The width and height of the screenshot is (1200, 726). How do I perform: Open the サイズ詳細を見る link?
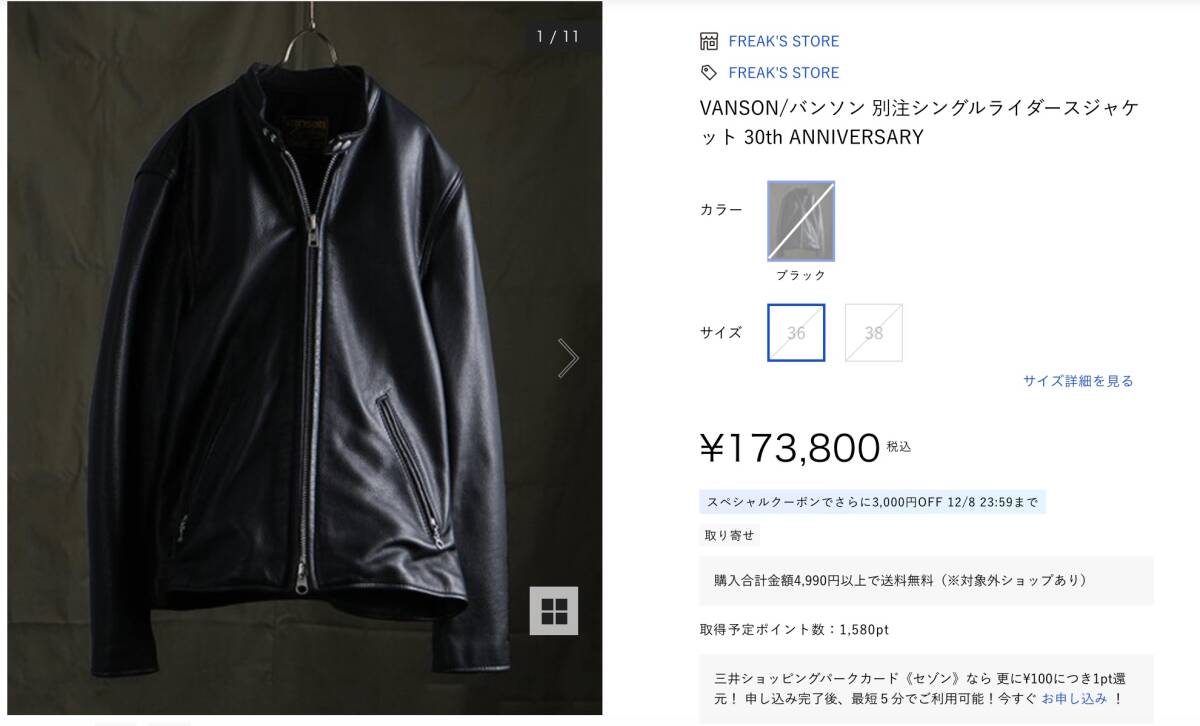point(1077,381)
